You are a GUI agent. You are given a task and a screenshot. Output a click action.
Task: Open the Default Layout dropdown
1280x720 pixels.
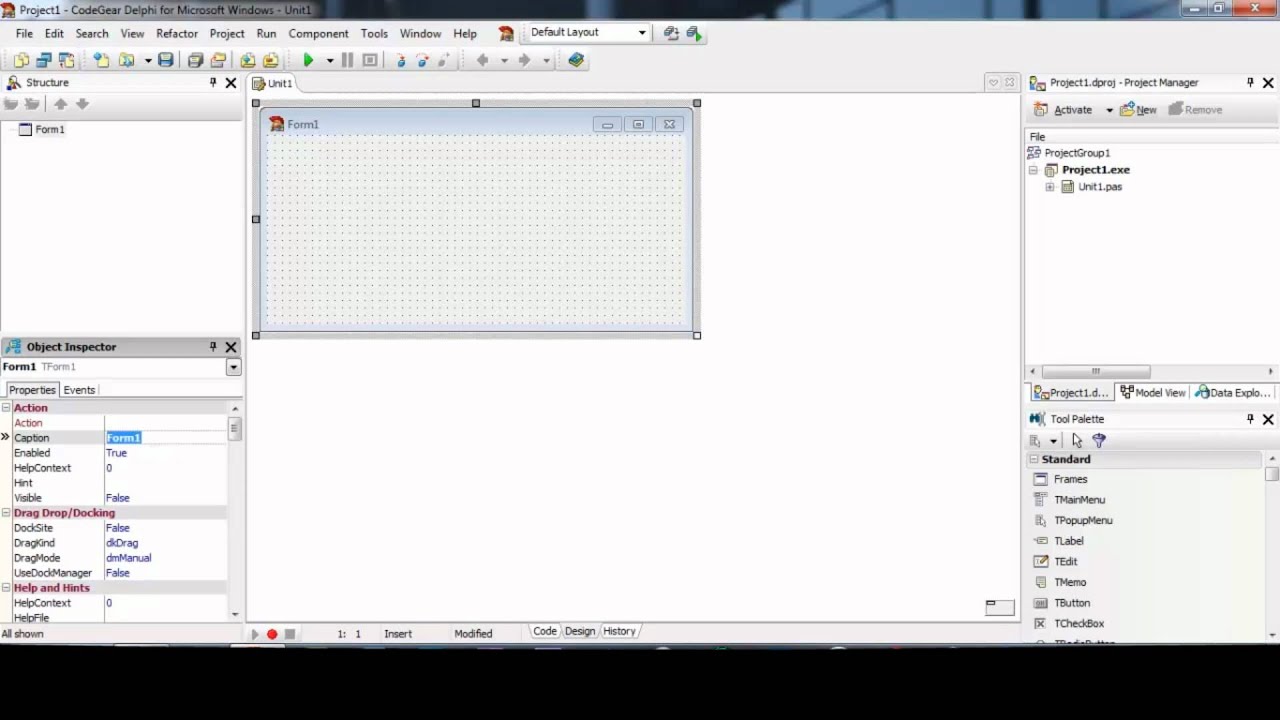pos(642,32)
